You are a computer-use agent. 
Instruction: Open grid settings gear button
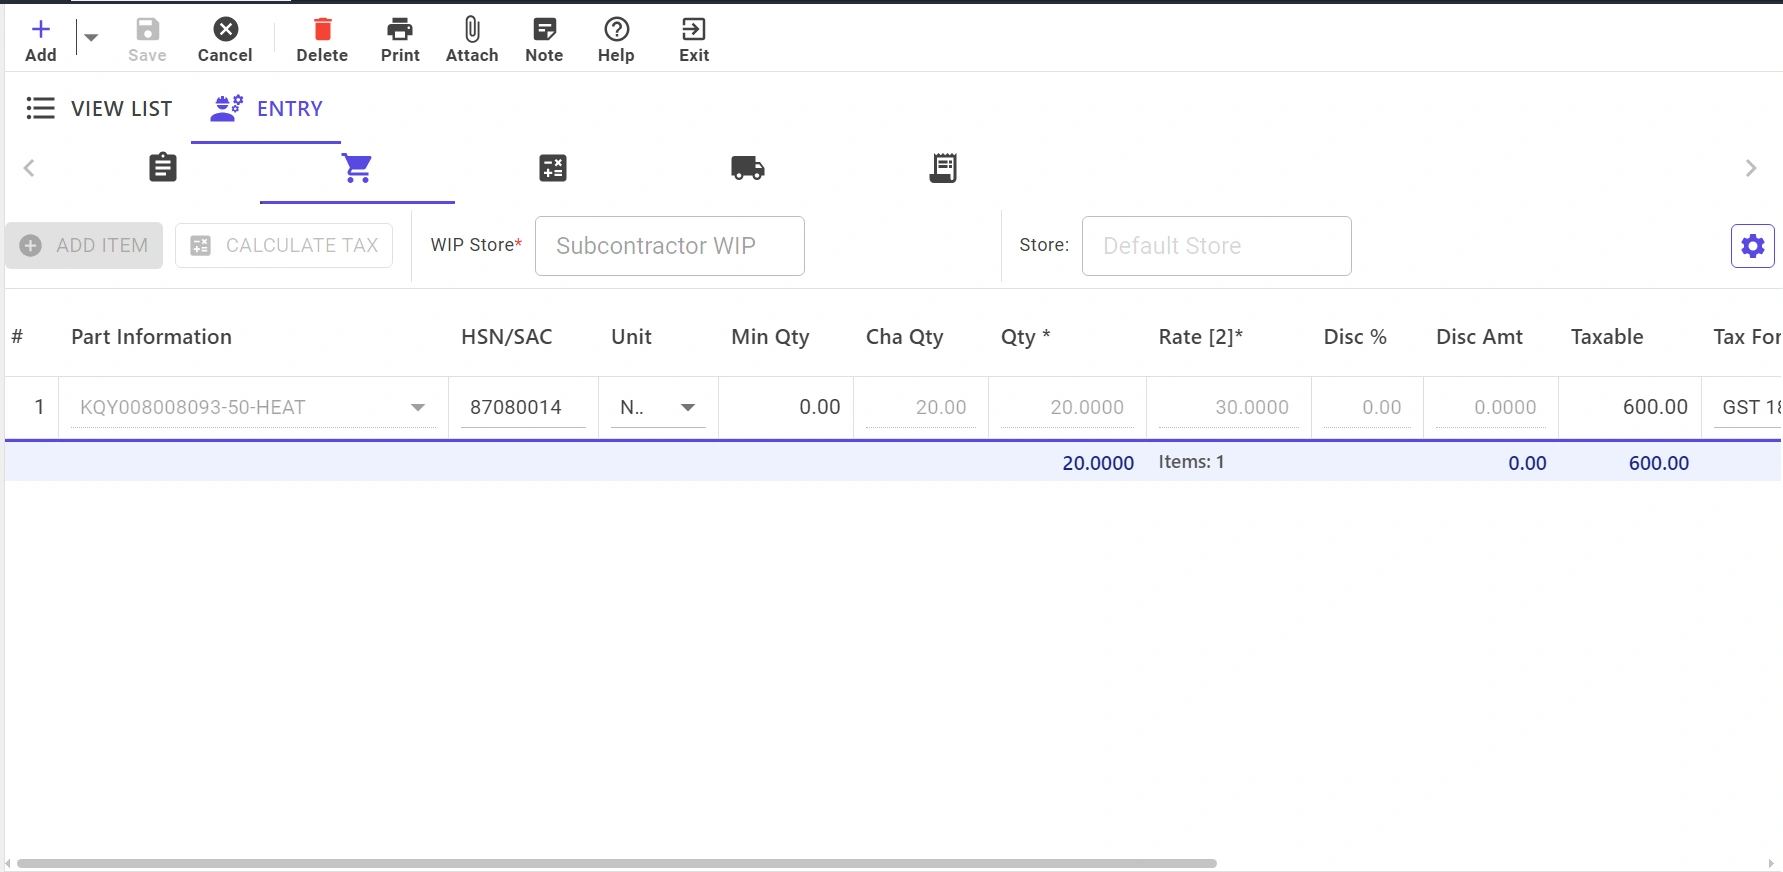pyautogui.click(x=1753, y=246)
